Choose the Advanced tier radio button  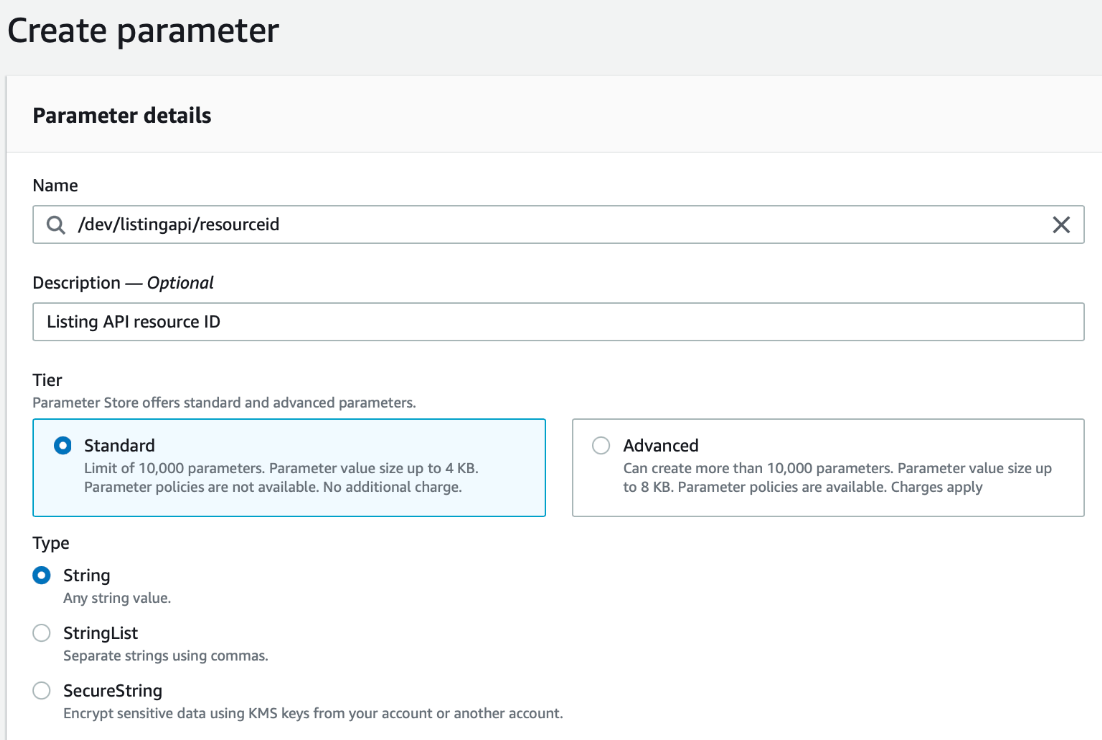click(601, 446)
